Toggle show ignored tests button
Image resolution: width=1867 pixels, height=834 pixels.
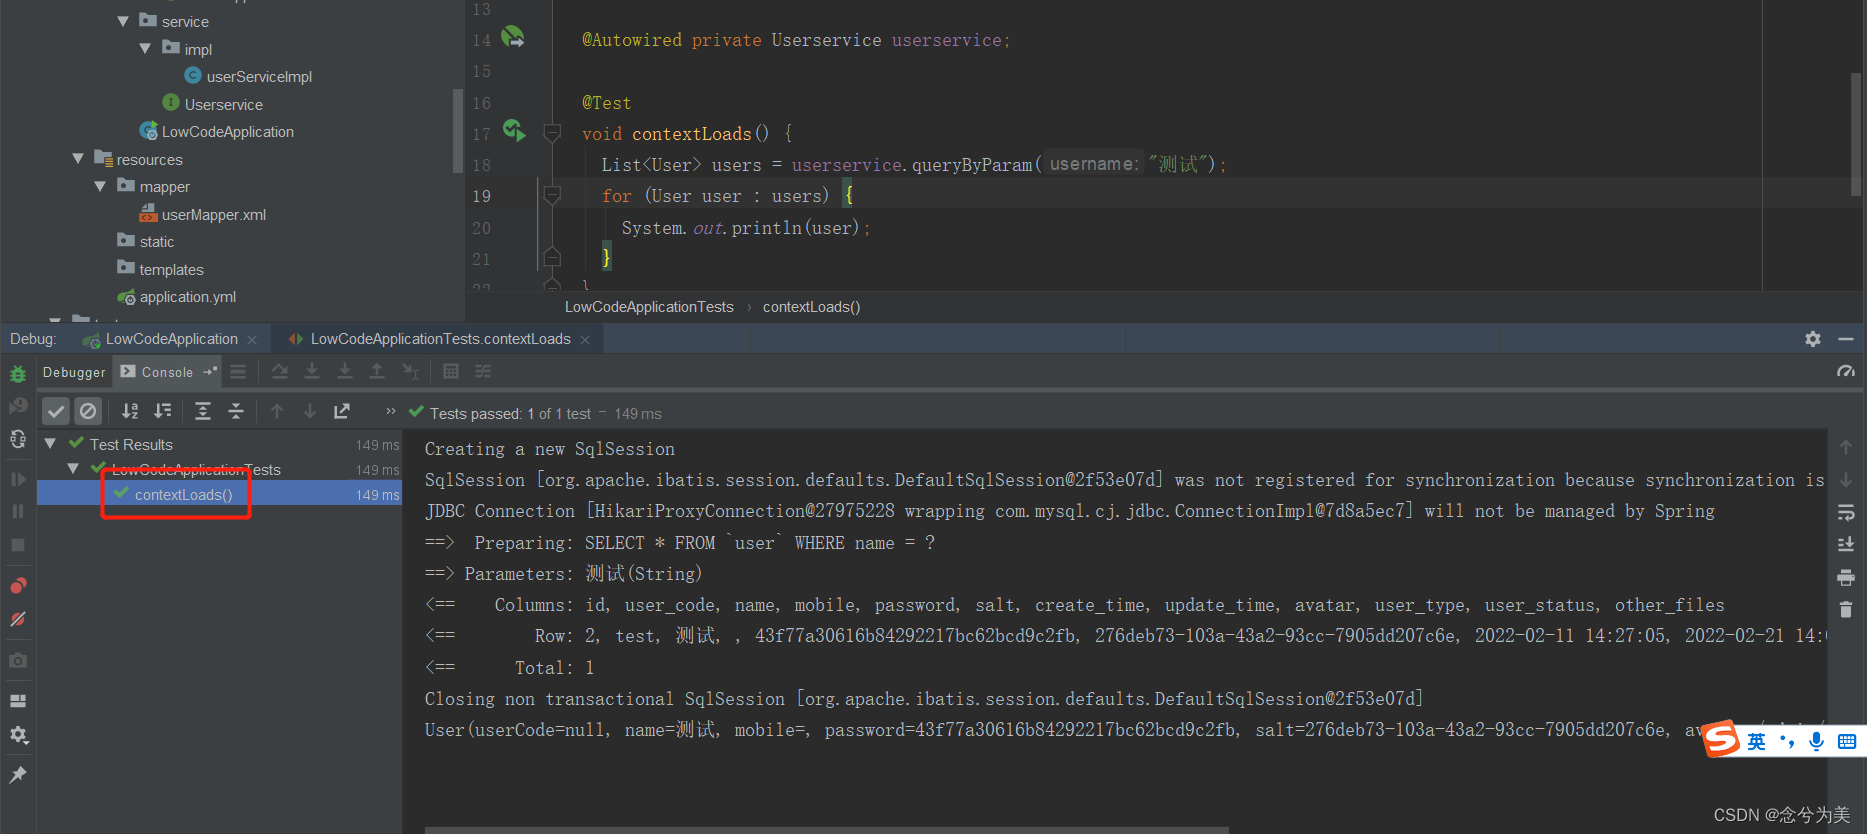coord(88,411)
